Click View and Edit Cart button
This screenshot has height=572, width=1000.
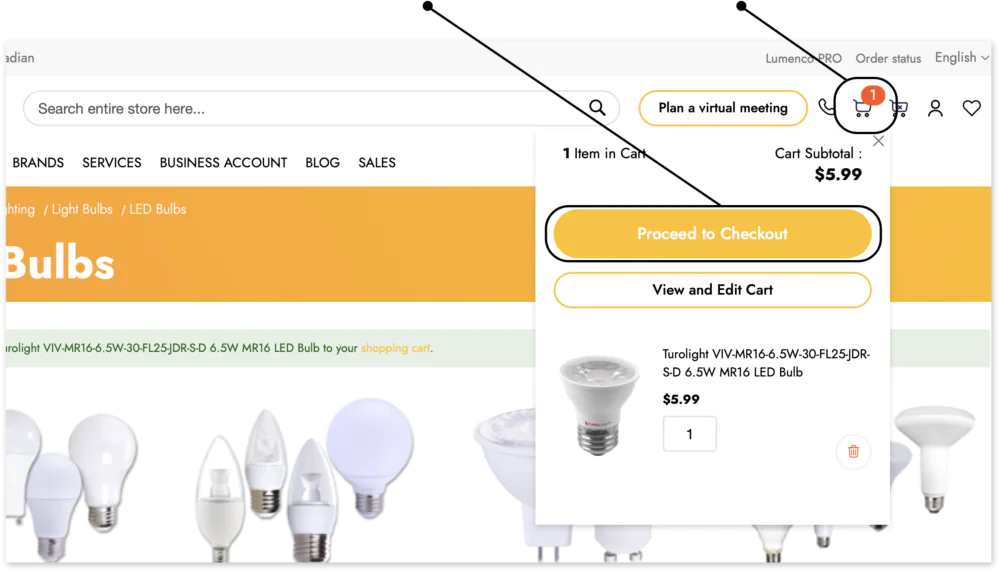pyautogui.click(x=712, y=290)
